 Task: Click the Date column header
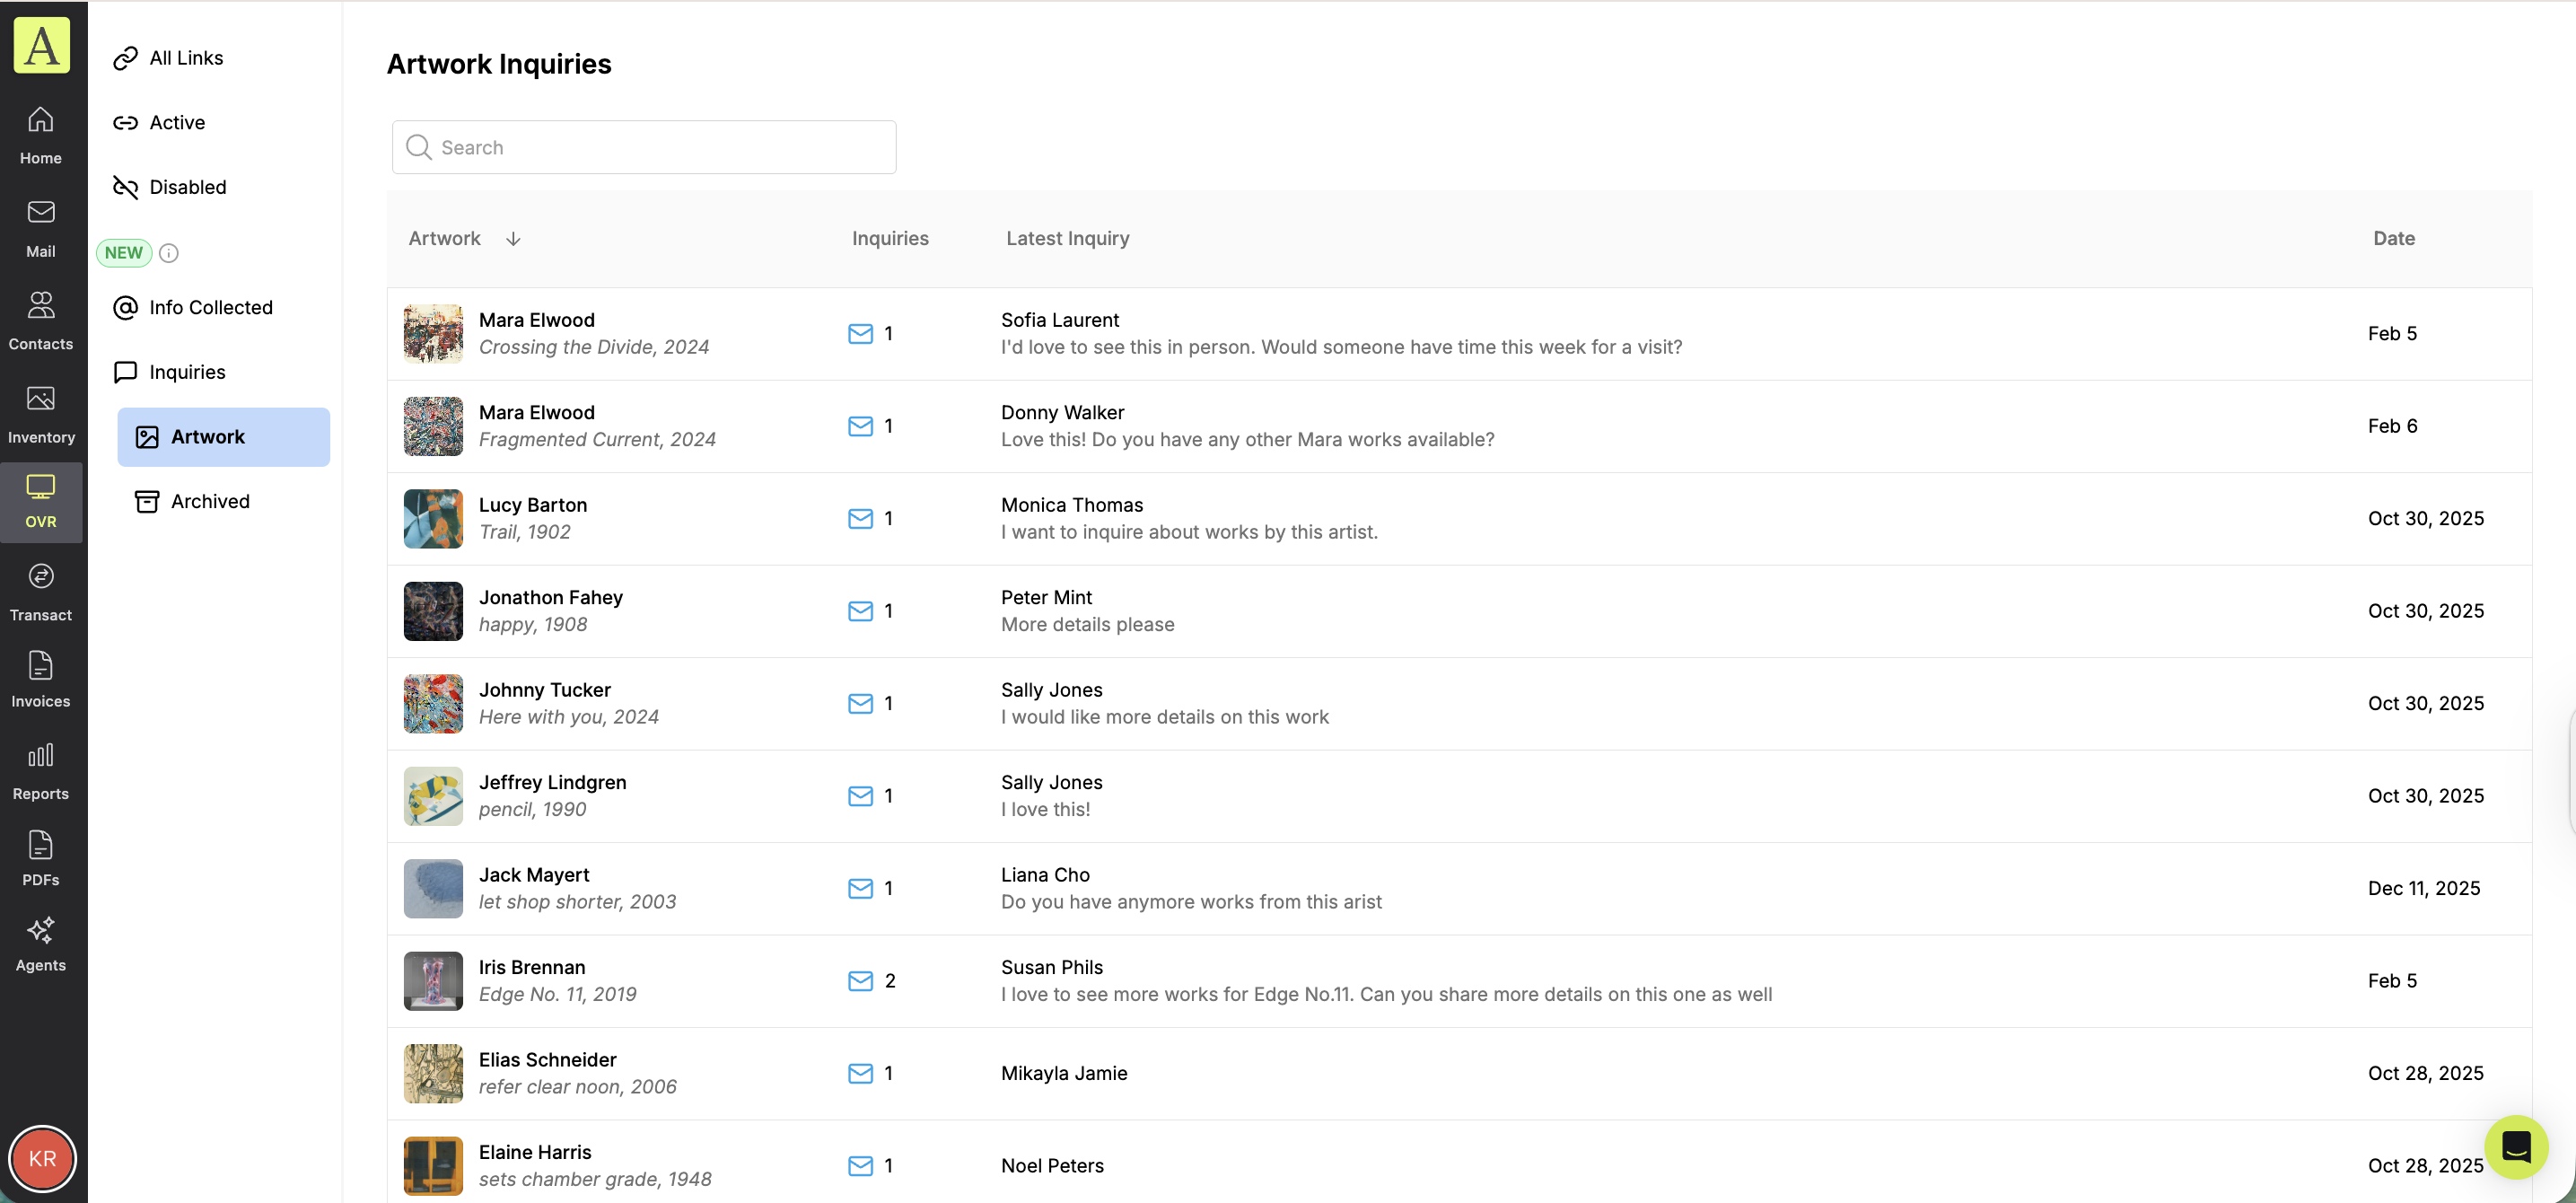click(2393, 239)
